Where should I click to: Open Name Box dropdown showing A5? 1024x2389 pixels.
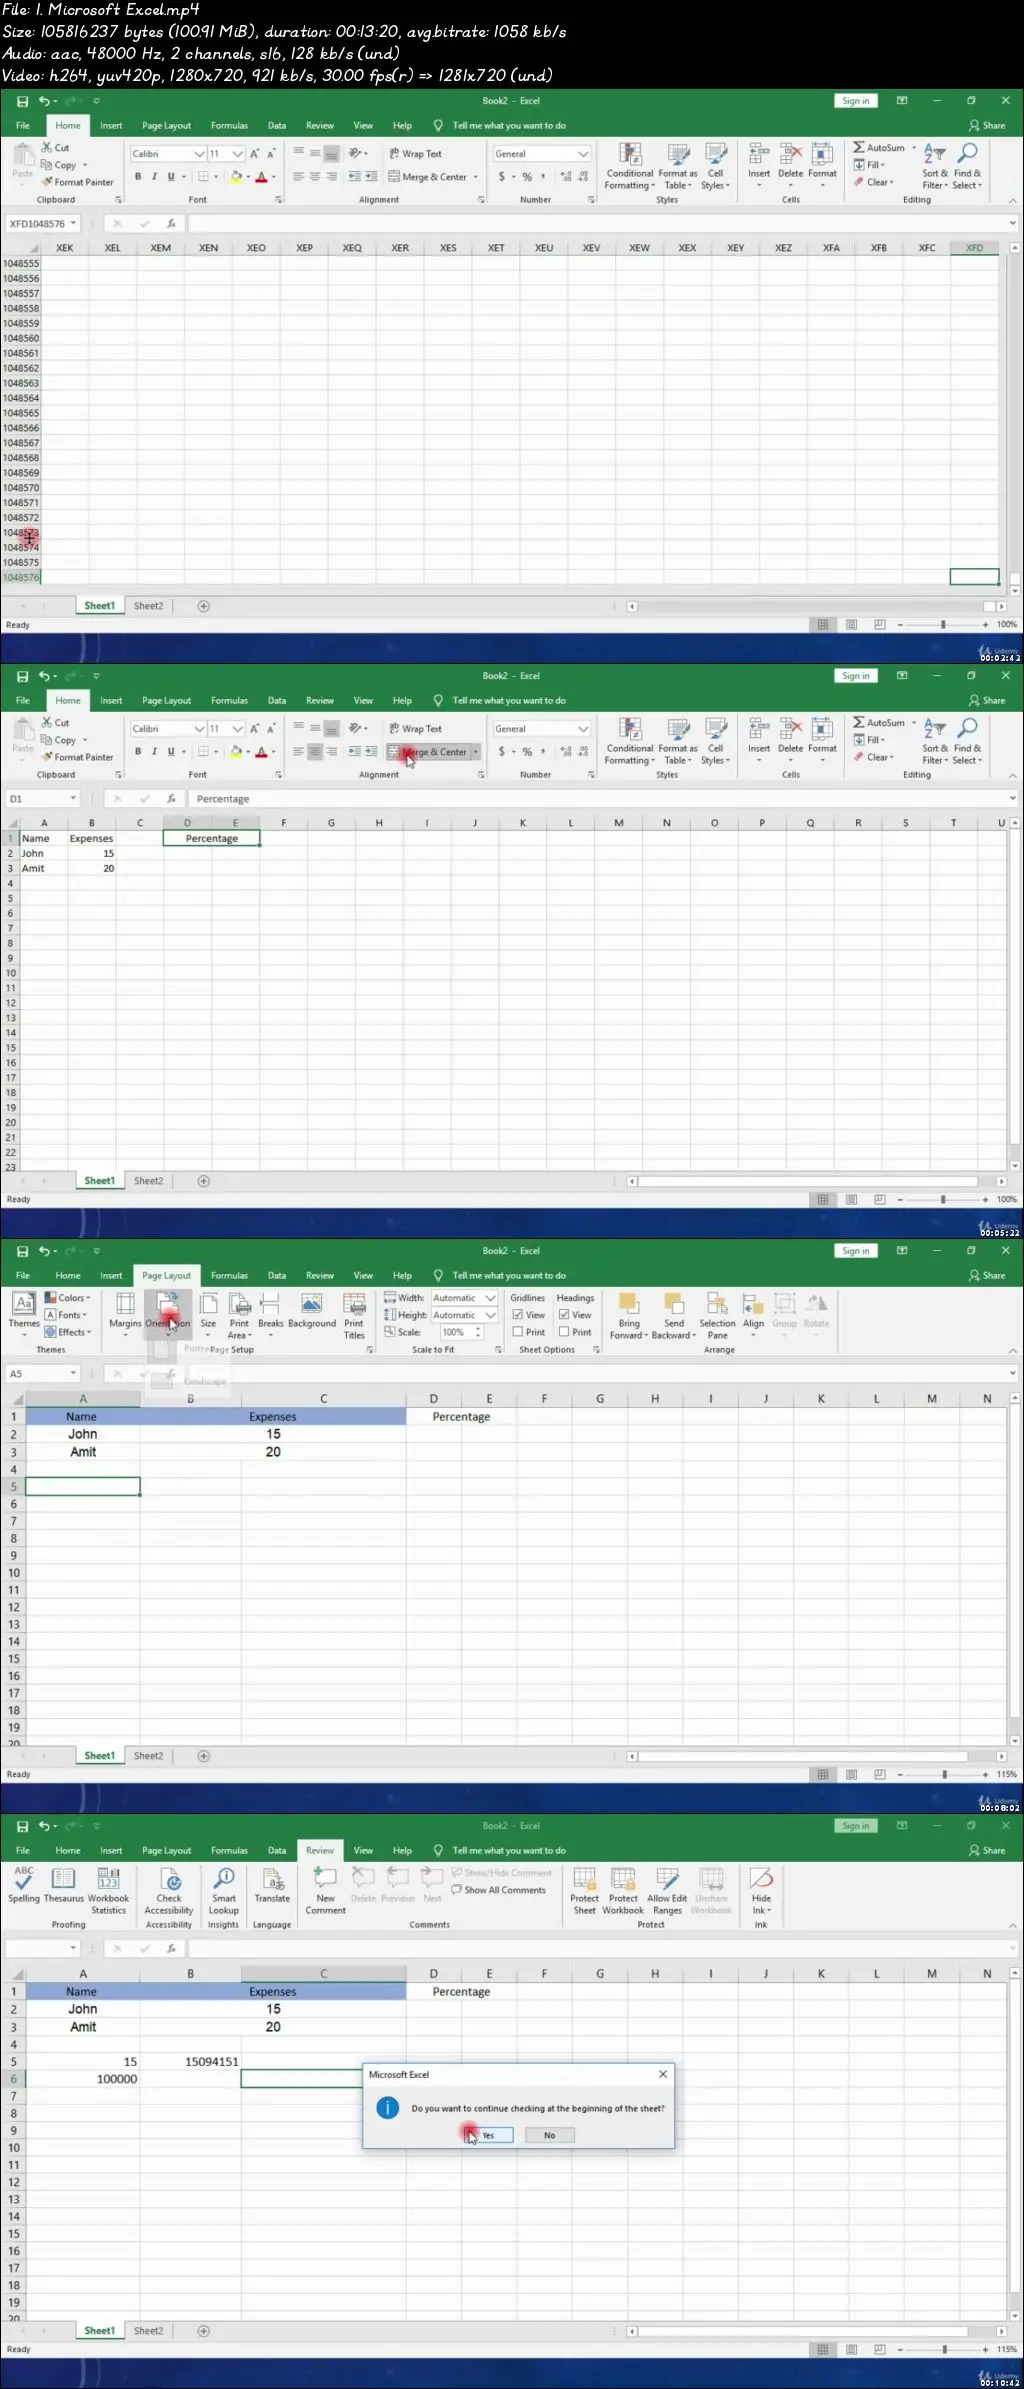(73, 1374)
